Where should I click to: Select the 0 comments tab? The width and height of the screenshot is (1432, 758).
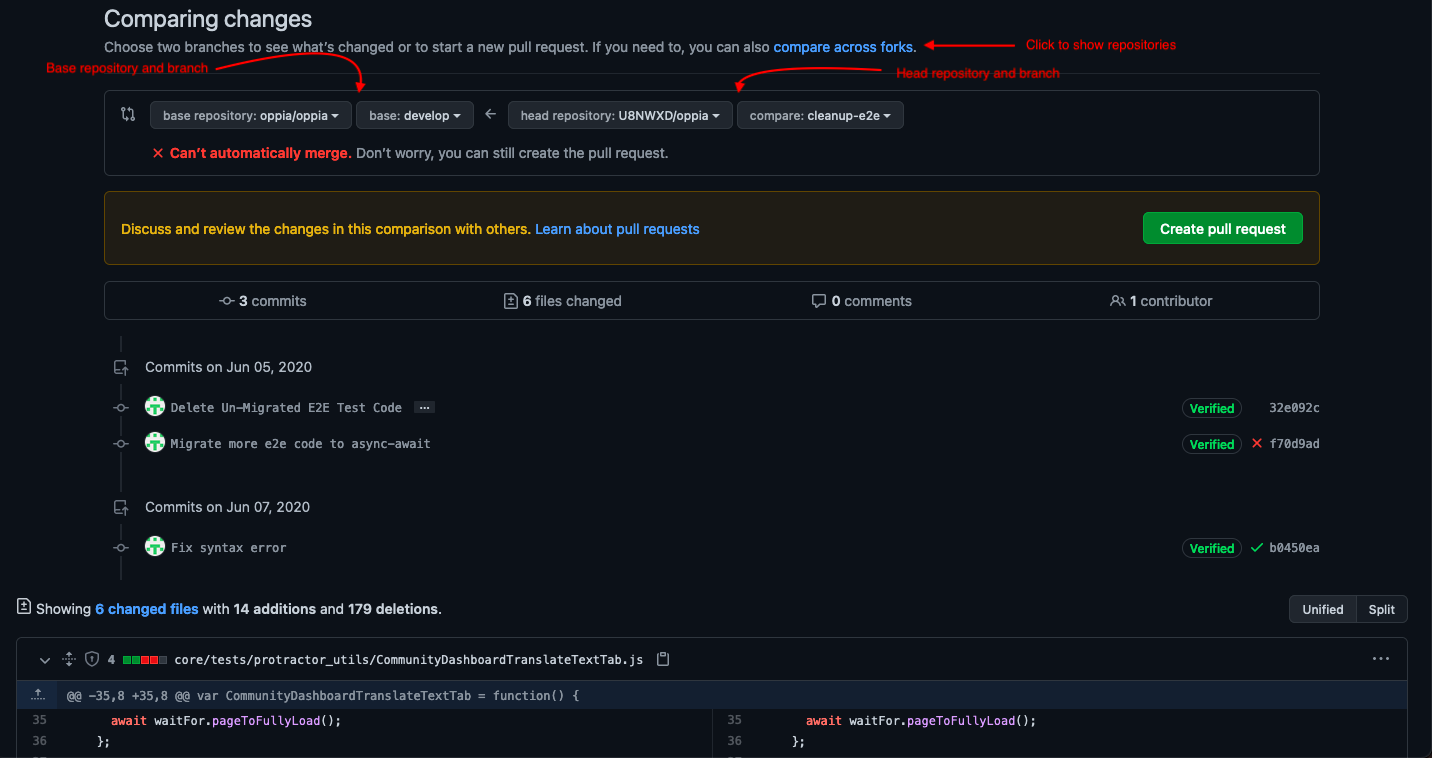tap(862, 301)
